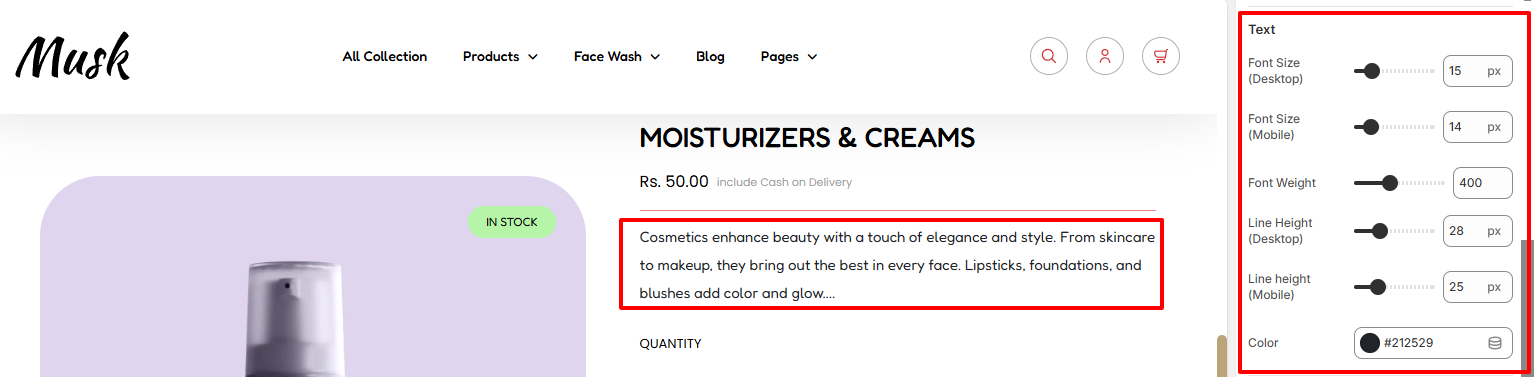Viewport: 1535px width, 377px height.
Task: Click the Line height (Mobile) slider handle
Action: click(x=1377, y=287)
